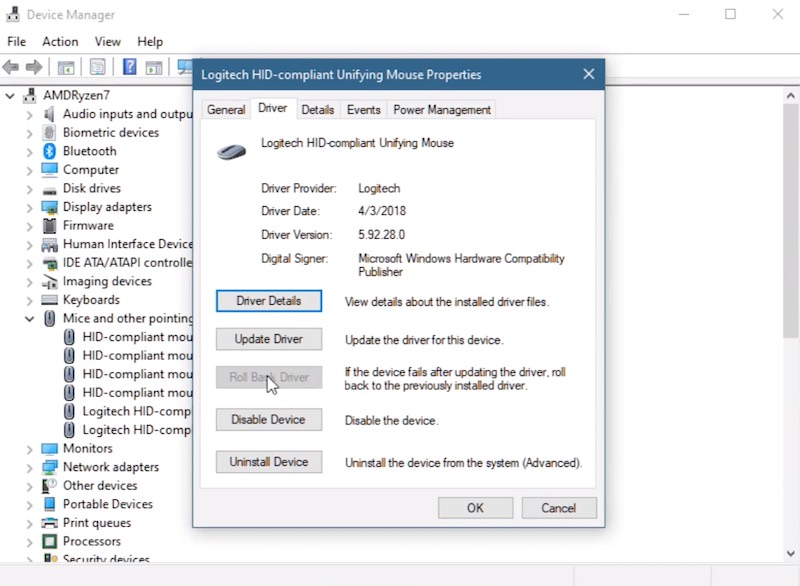This screenshot has width=800, height=586.
Task: Open the Help menu
Action: pos(150,41)
